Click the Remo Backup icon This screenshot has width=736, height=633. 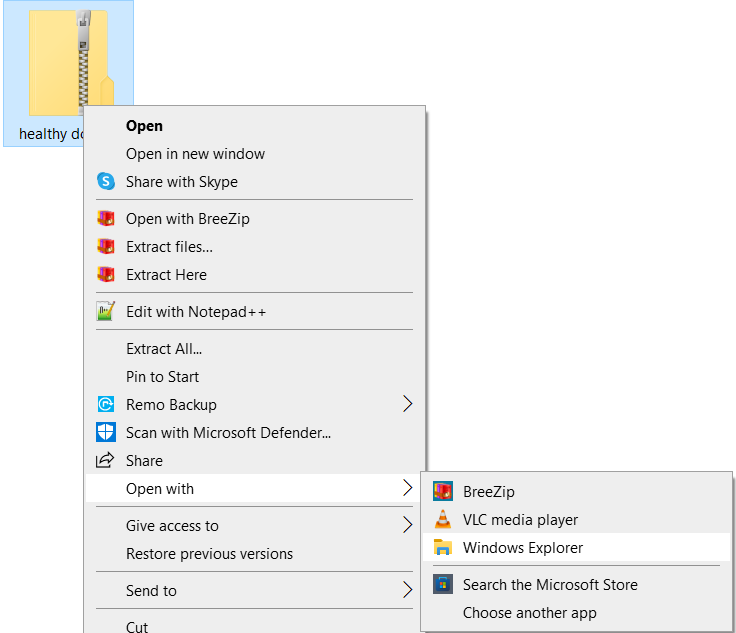pos(106,405)
